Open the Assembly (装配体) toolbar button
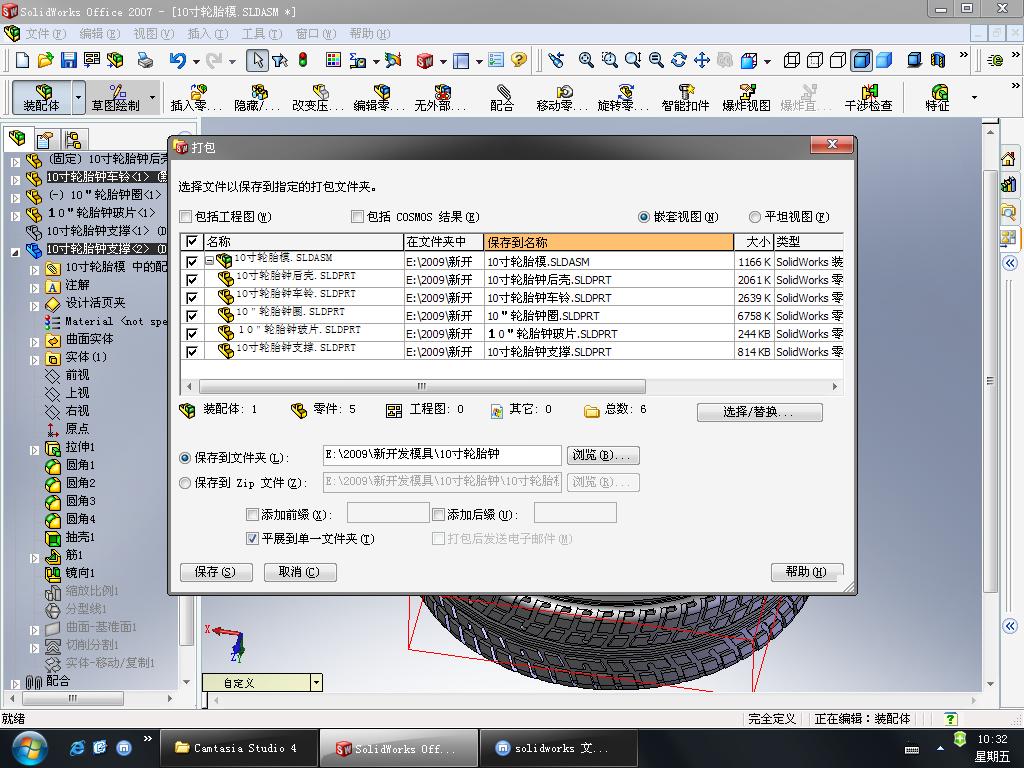Image resolution: width=1024 pixels, height=768 pixels. click(x=41, y=97)
